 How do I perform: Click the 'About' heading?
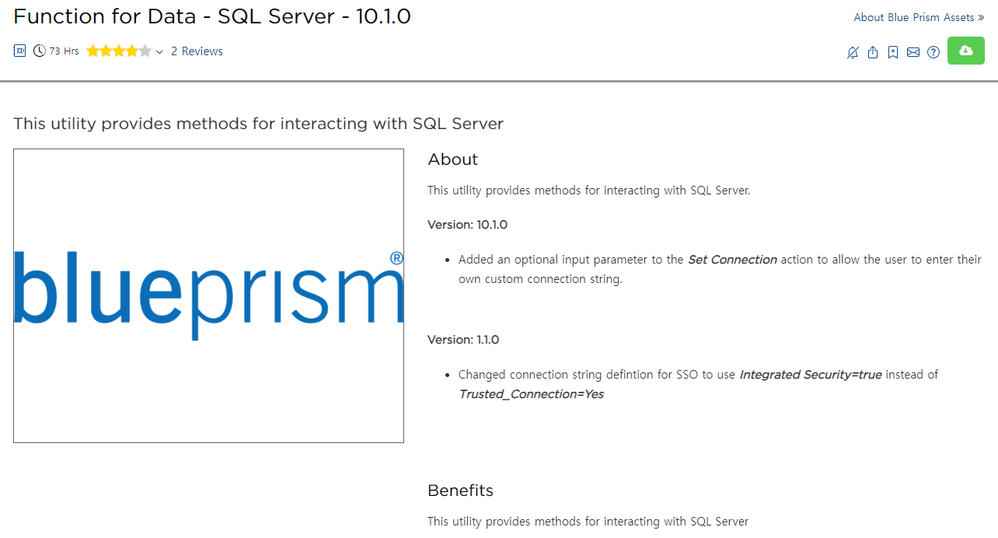coord(453,159)
